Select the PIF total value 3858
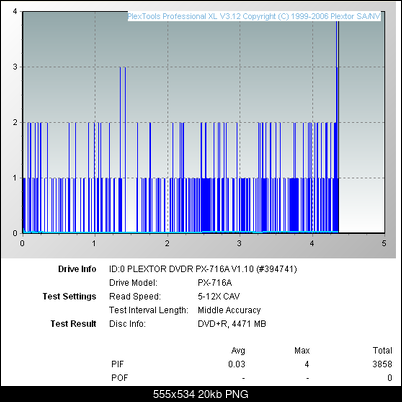 click(382, 364)
